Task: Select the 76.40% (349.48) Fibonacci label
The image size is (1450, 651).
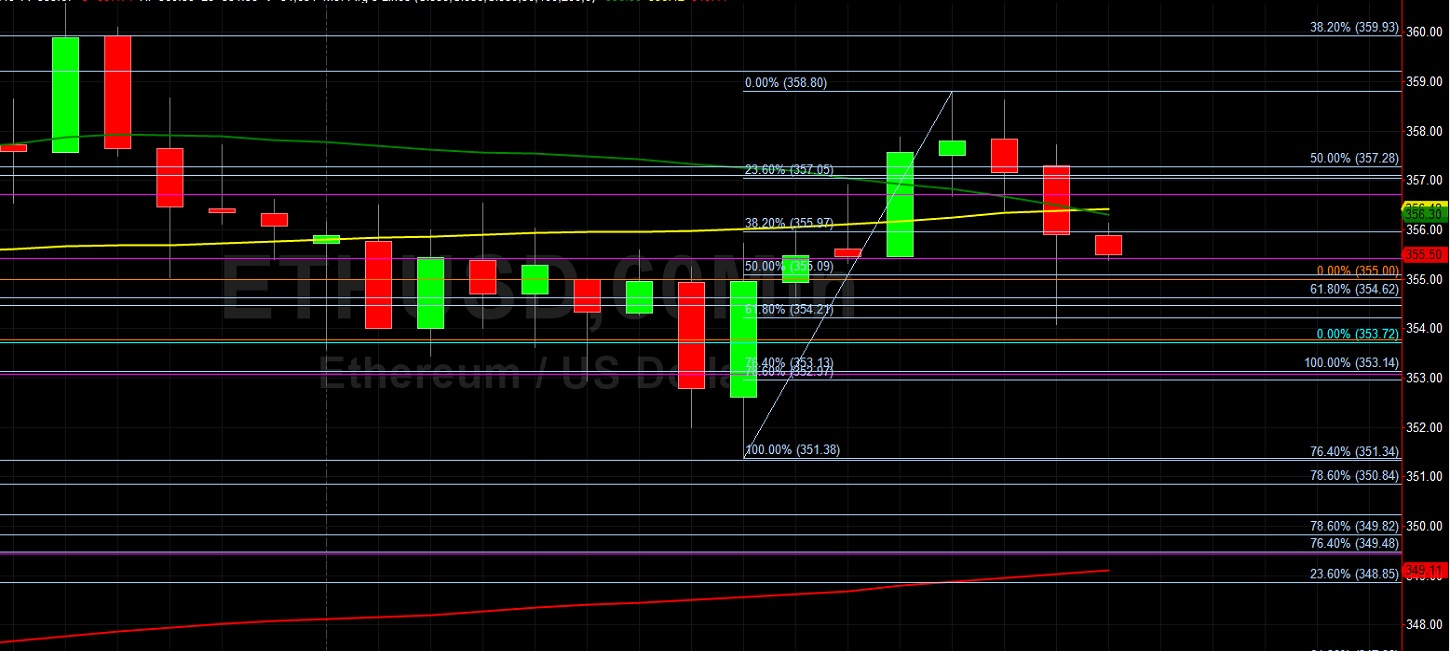Action: pos(1354,543)
